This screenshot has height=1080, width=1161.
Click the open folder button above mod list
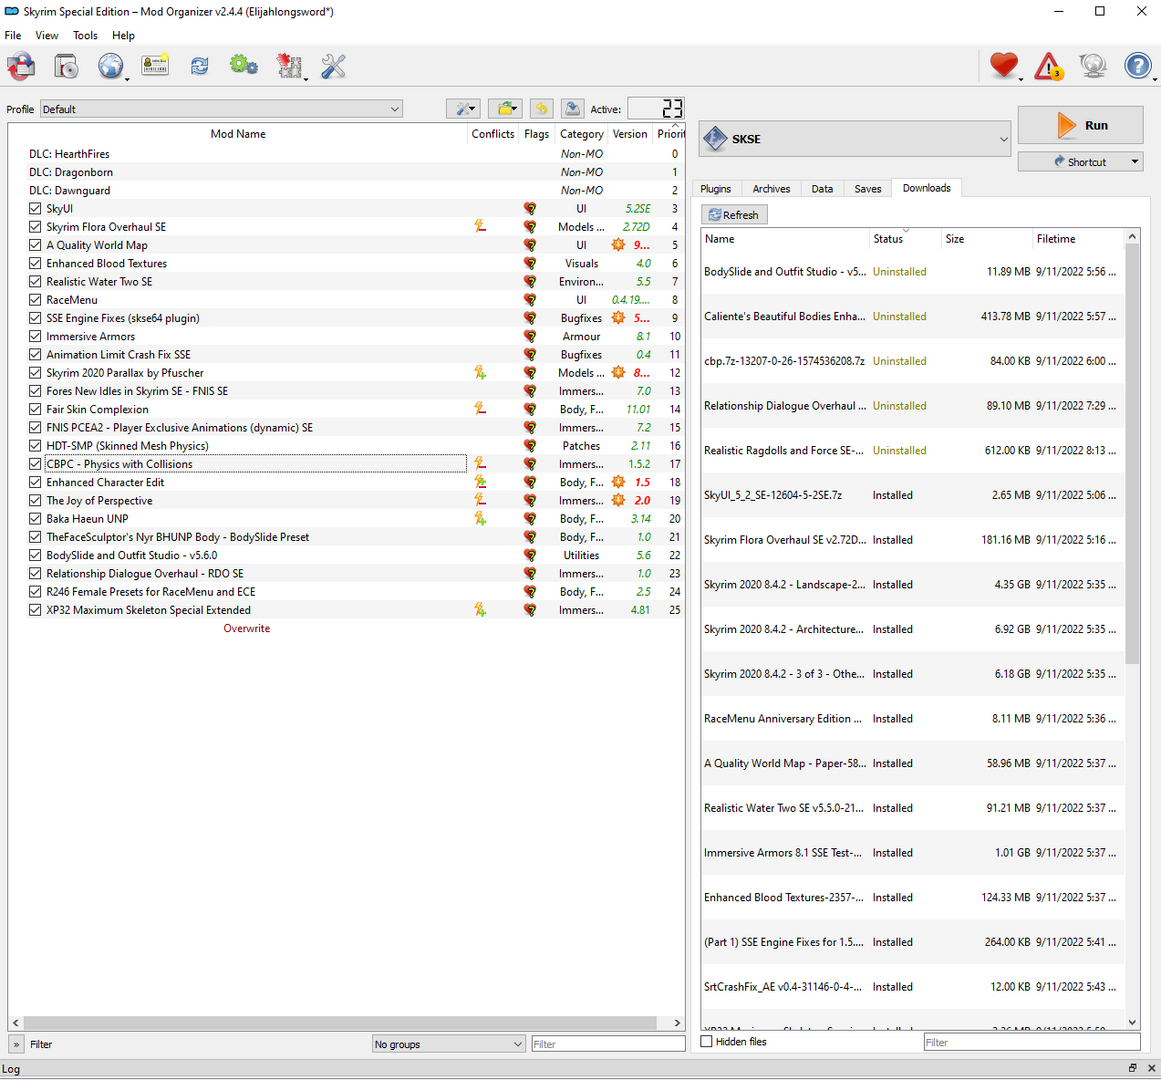(506, 109)
